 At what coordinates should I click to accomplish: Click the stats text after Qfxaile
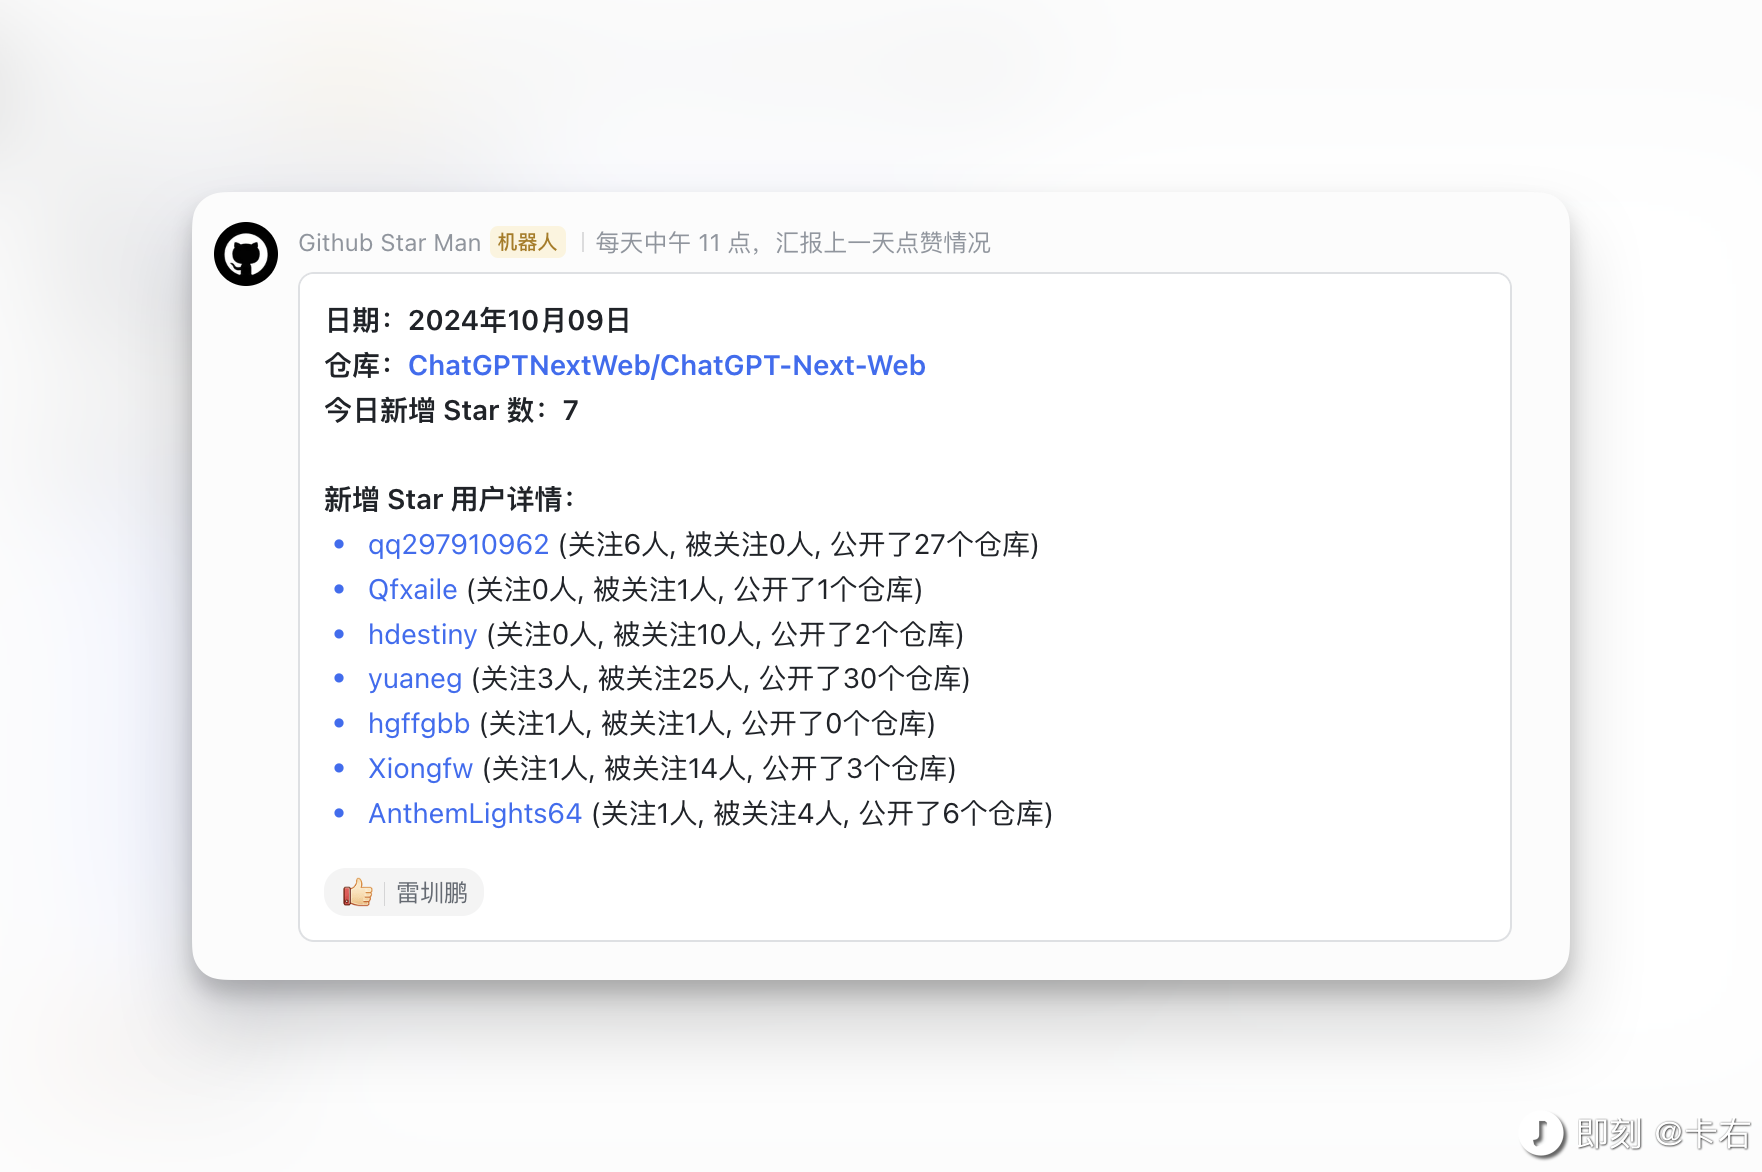(695, 590)
